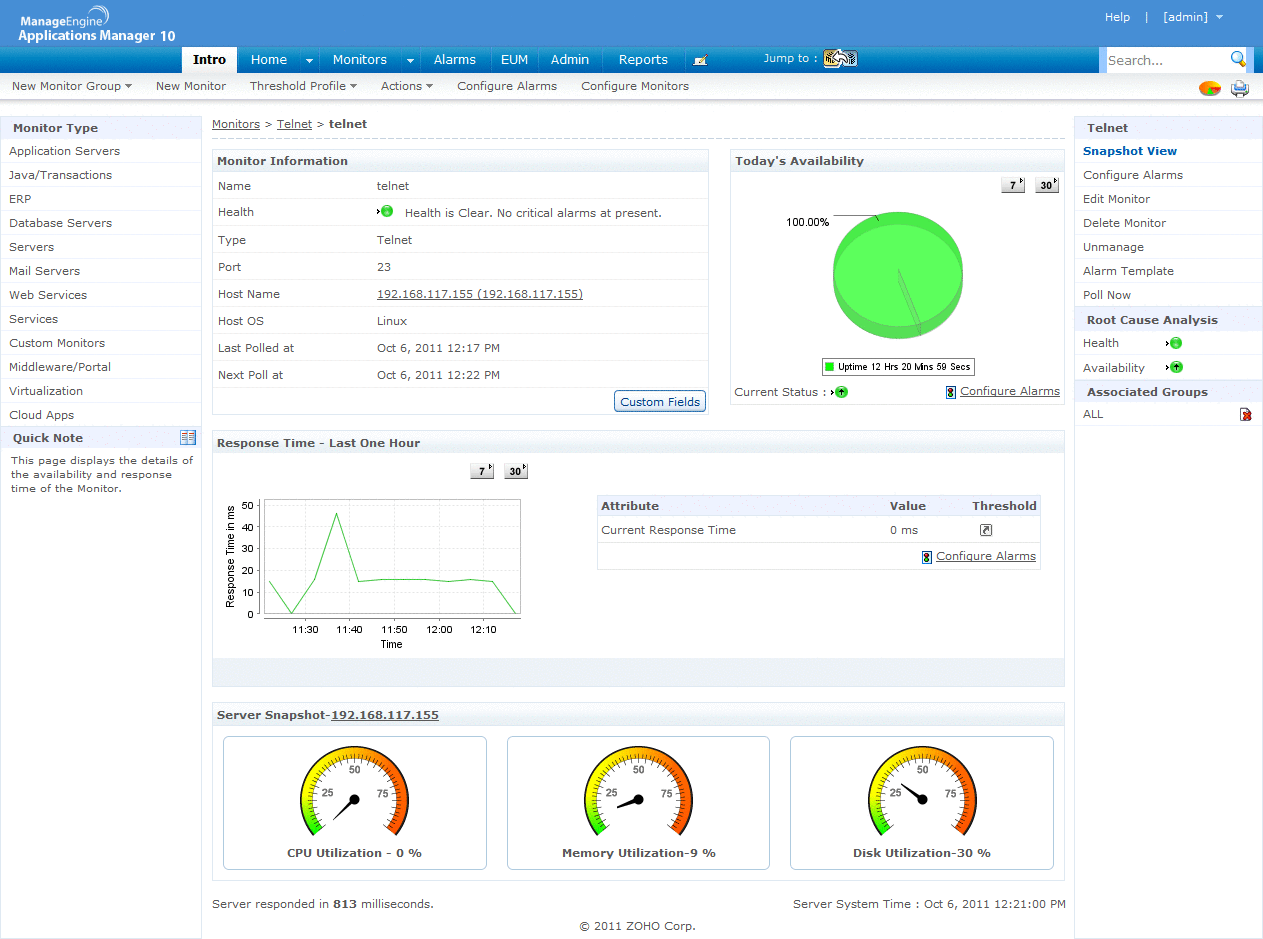This screenshot has width=1263, height=939.
Task: Open the Actions dropdown menu
Action: [406, 86]
